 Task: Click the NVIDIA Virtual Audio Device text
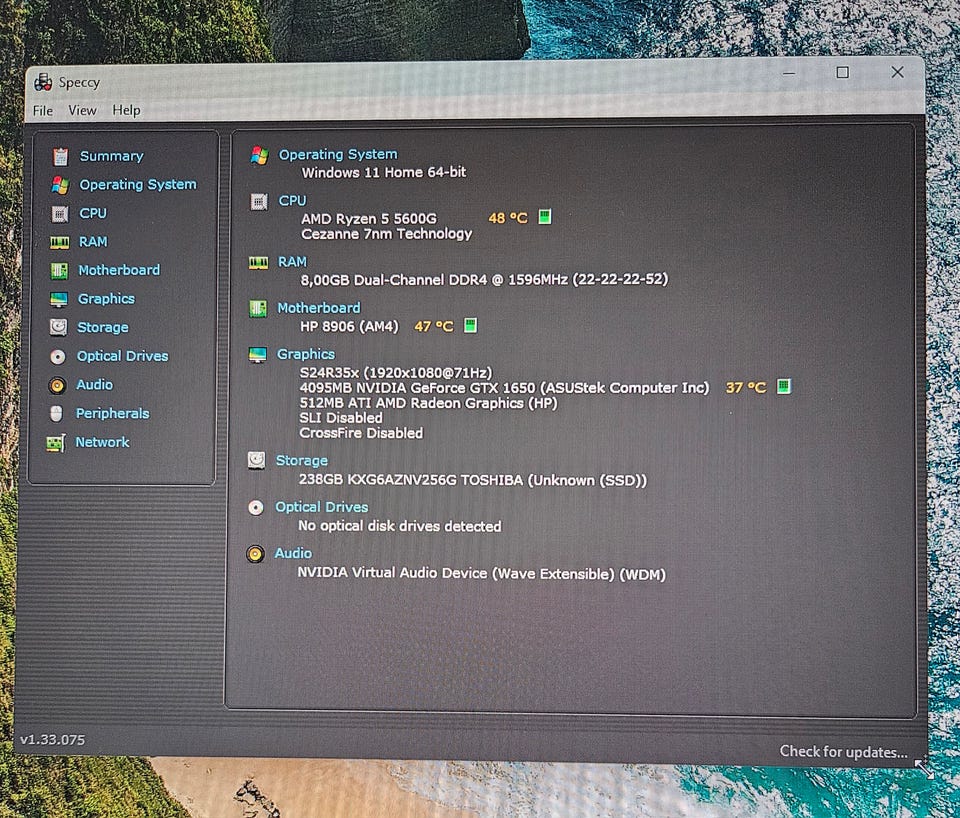[x=481, y=573]
